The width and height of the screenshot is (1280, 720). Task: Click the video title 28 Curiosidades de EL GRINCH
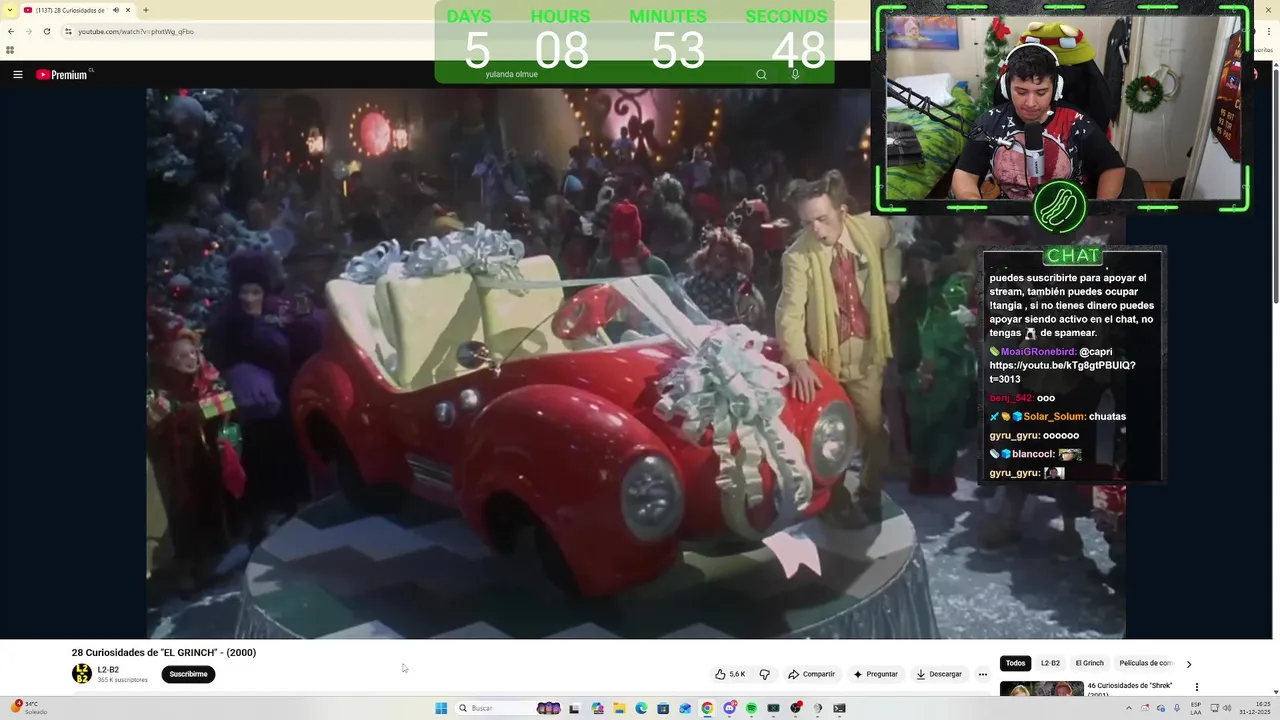(x=164, y=652)
